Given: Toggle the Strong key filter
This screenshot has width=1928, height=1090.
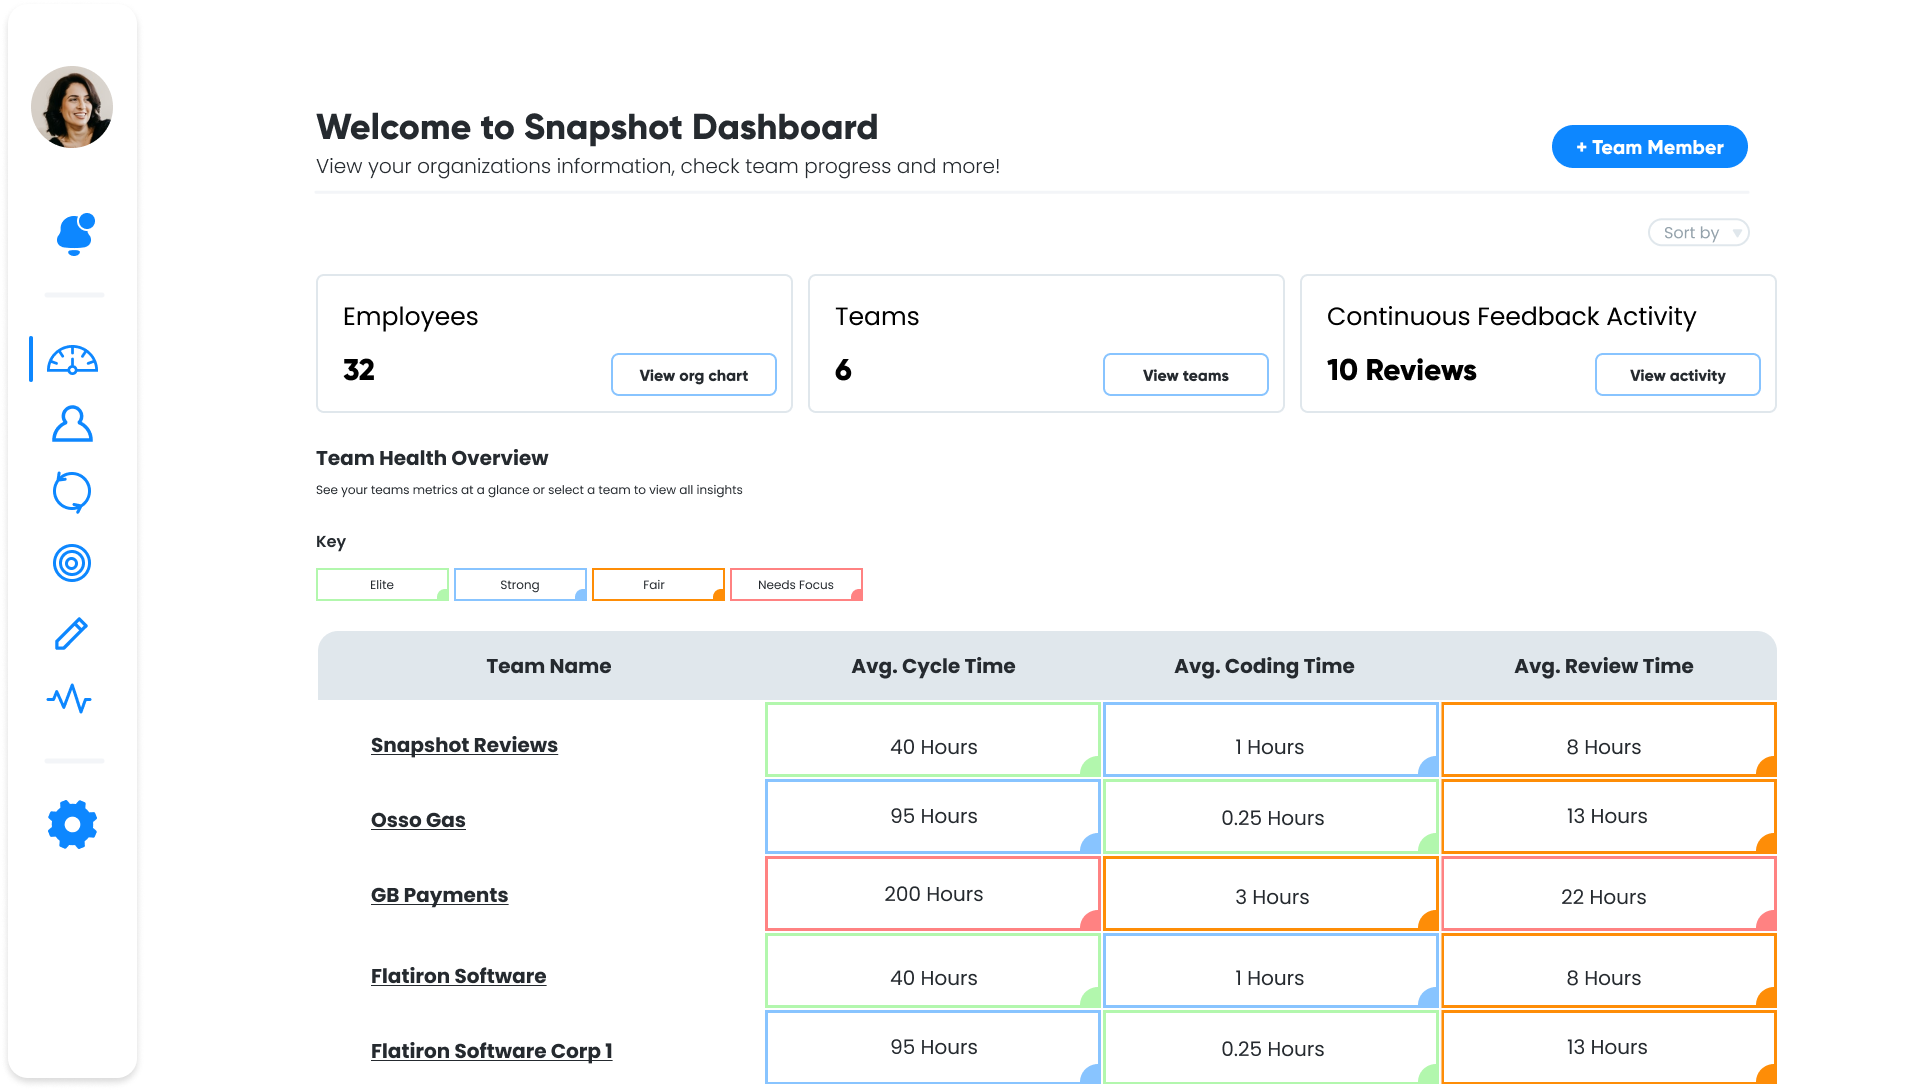Looking at the screenshot, I should coord(520,584).
